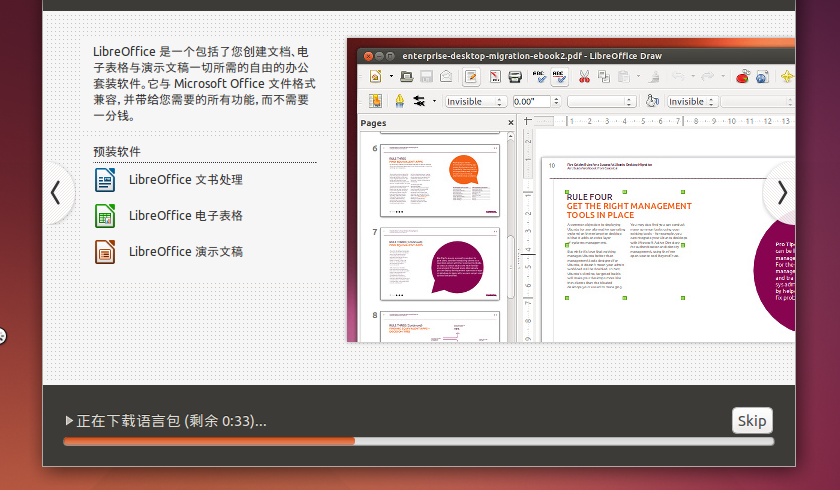Select page 7 thumbnail in Pages panel
Image resolution: width=840 pixels, height=490 pixels.
(x=440, y=264)
